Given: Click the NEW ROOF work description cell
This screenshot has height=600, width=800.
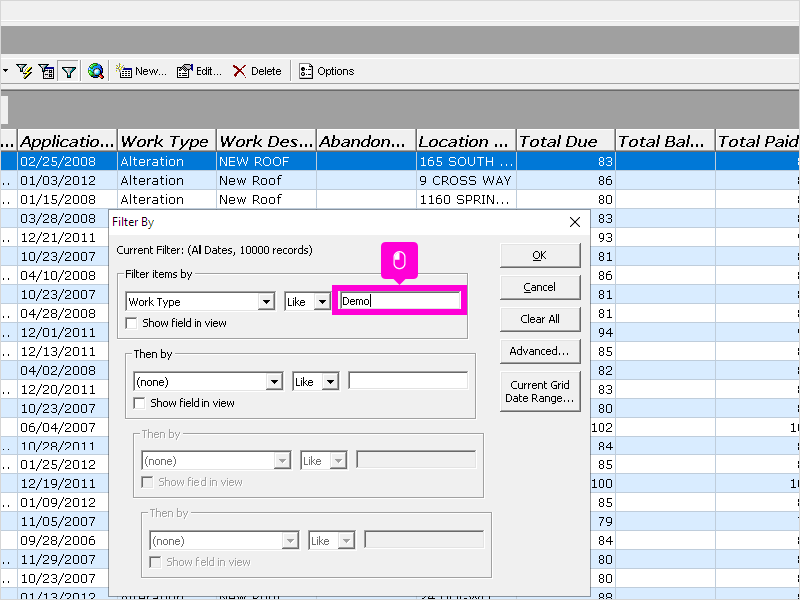Looking at the screenshot, I should 266,161.
